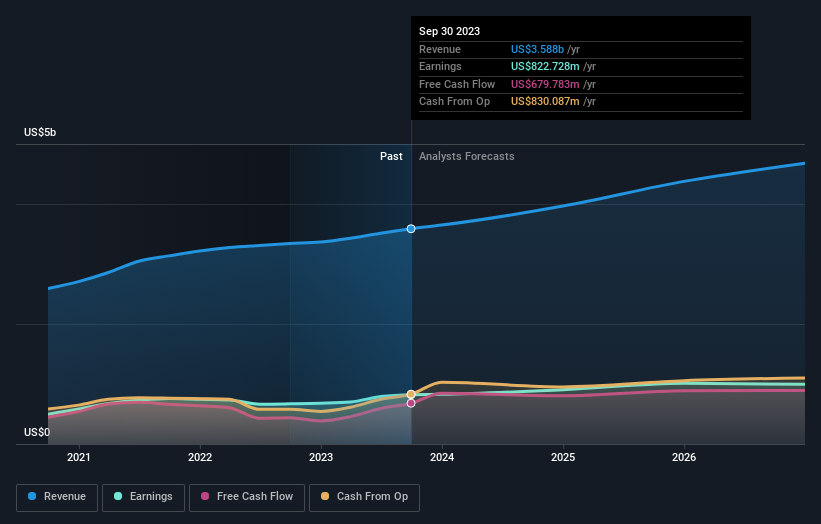Click the pink Free Cash Flow legend dot

(205, 496)
